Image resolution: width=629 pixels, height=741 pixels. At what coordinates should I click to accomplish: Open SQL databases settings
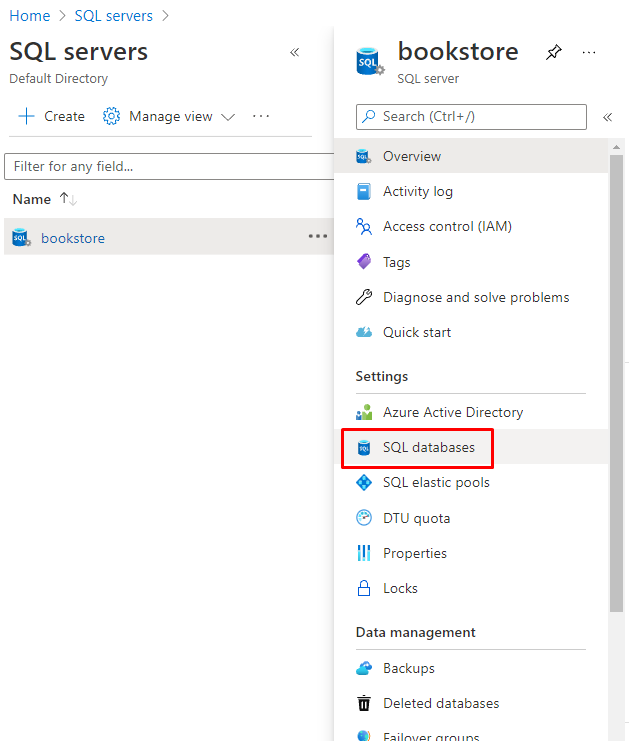[x=429, y=448]
